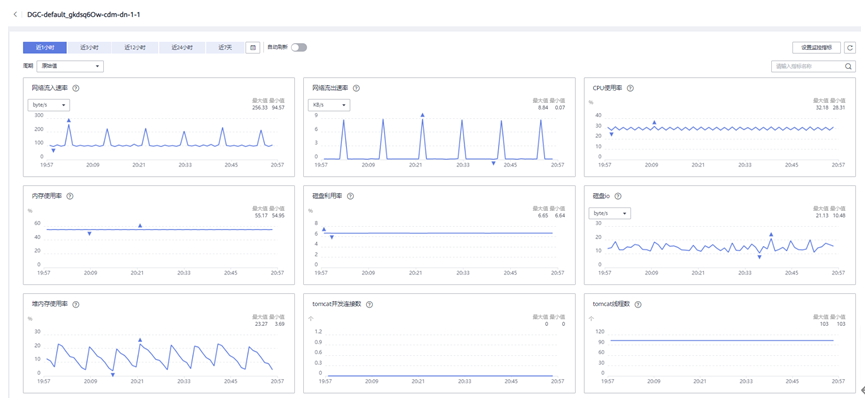865x400 pixels.
Task: Select the 近24小时 time range tab
Action: 181,47
